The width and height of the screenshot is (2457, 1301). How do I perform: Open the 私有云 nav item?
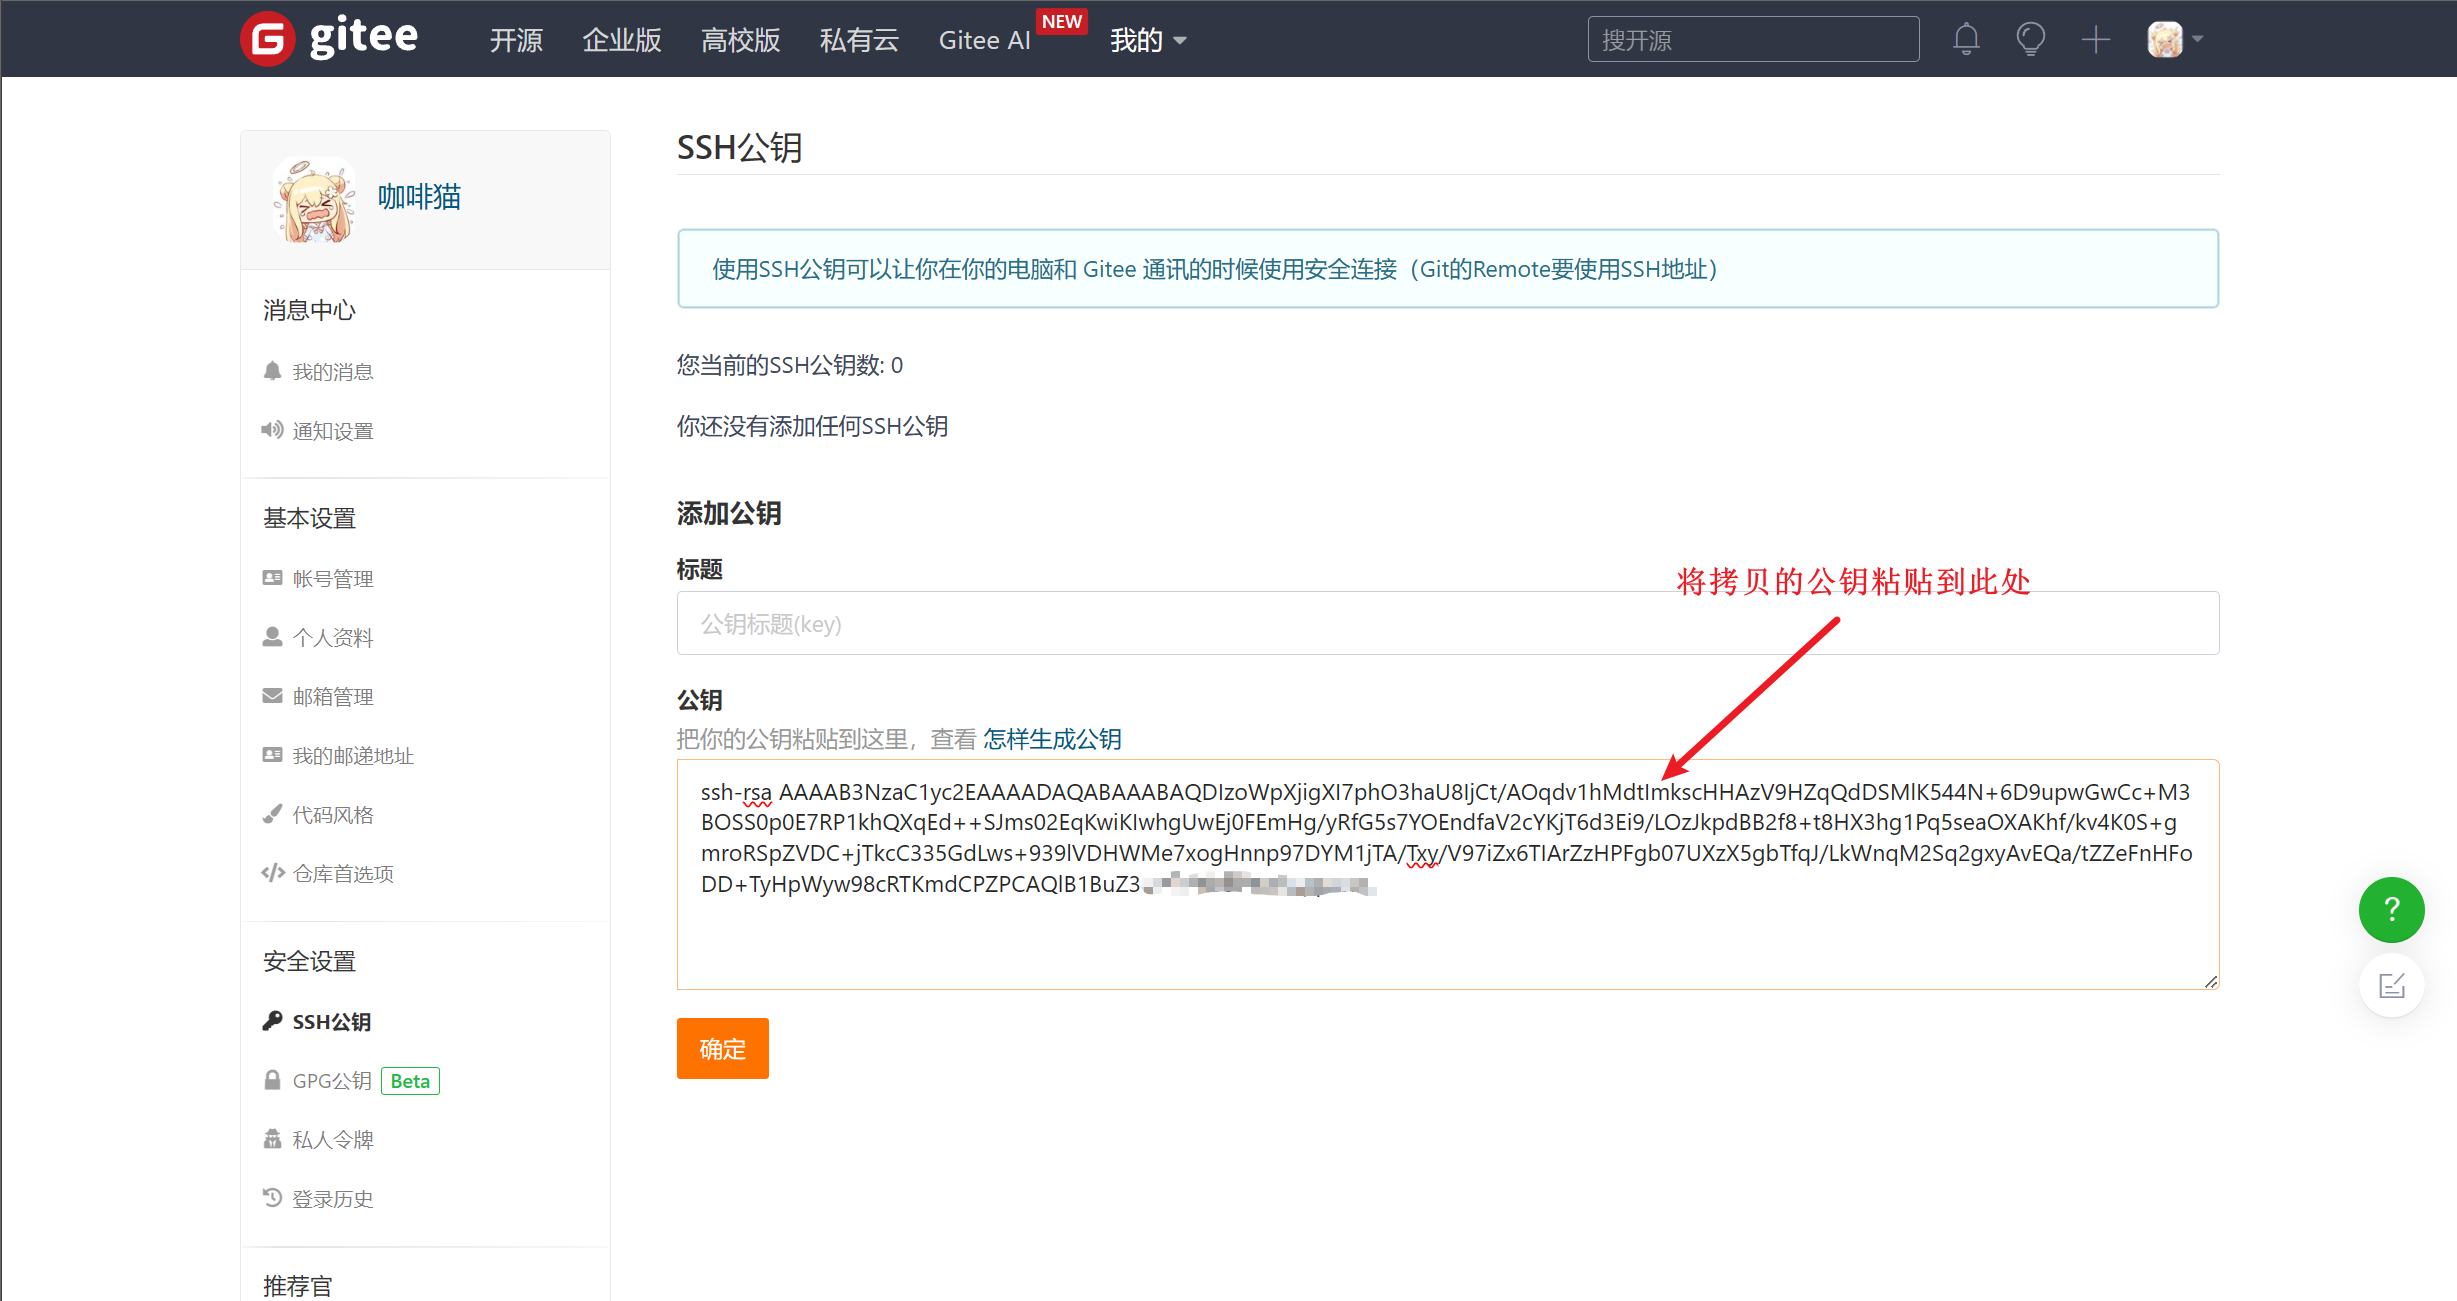coord(859,40)
